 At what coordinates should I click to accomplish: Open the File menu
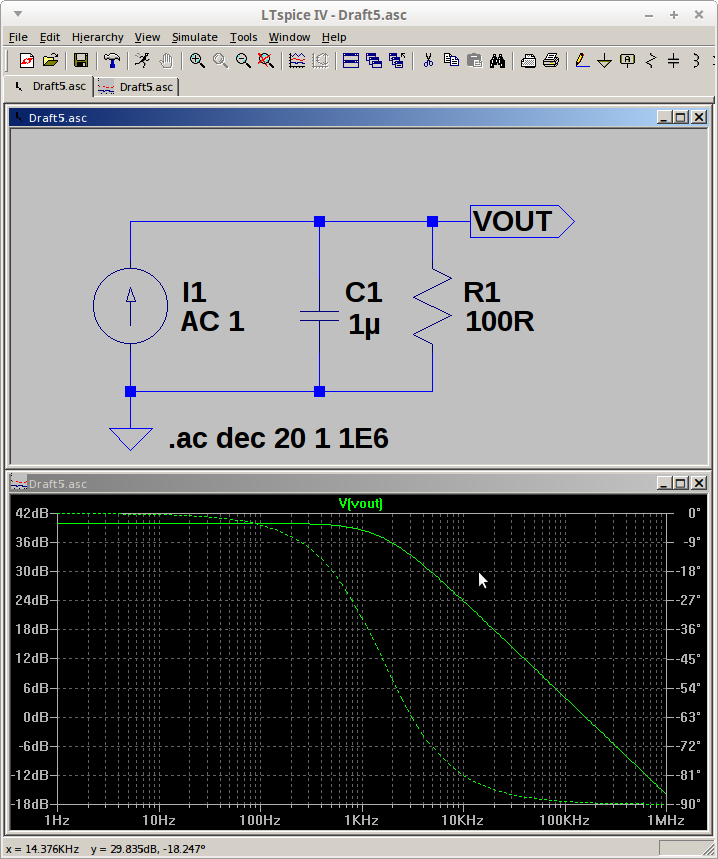pos(18,37)
